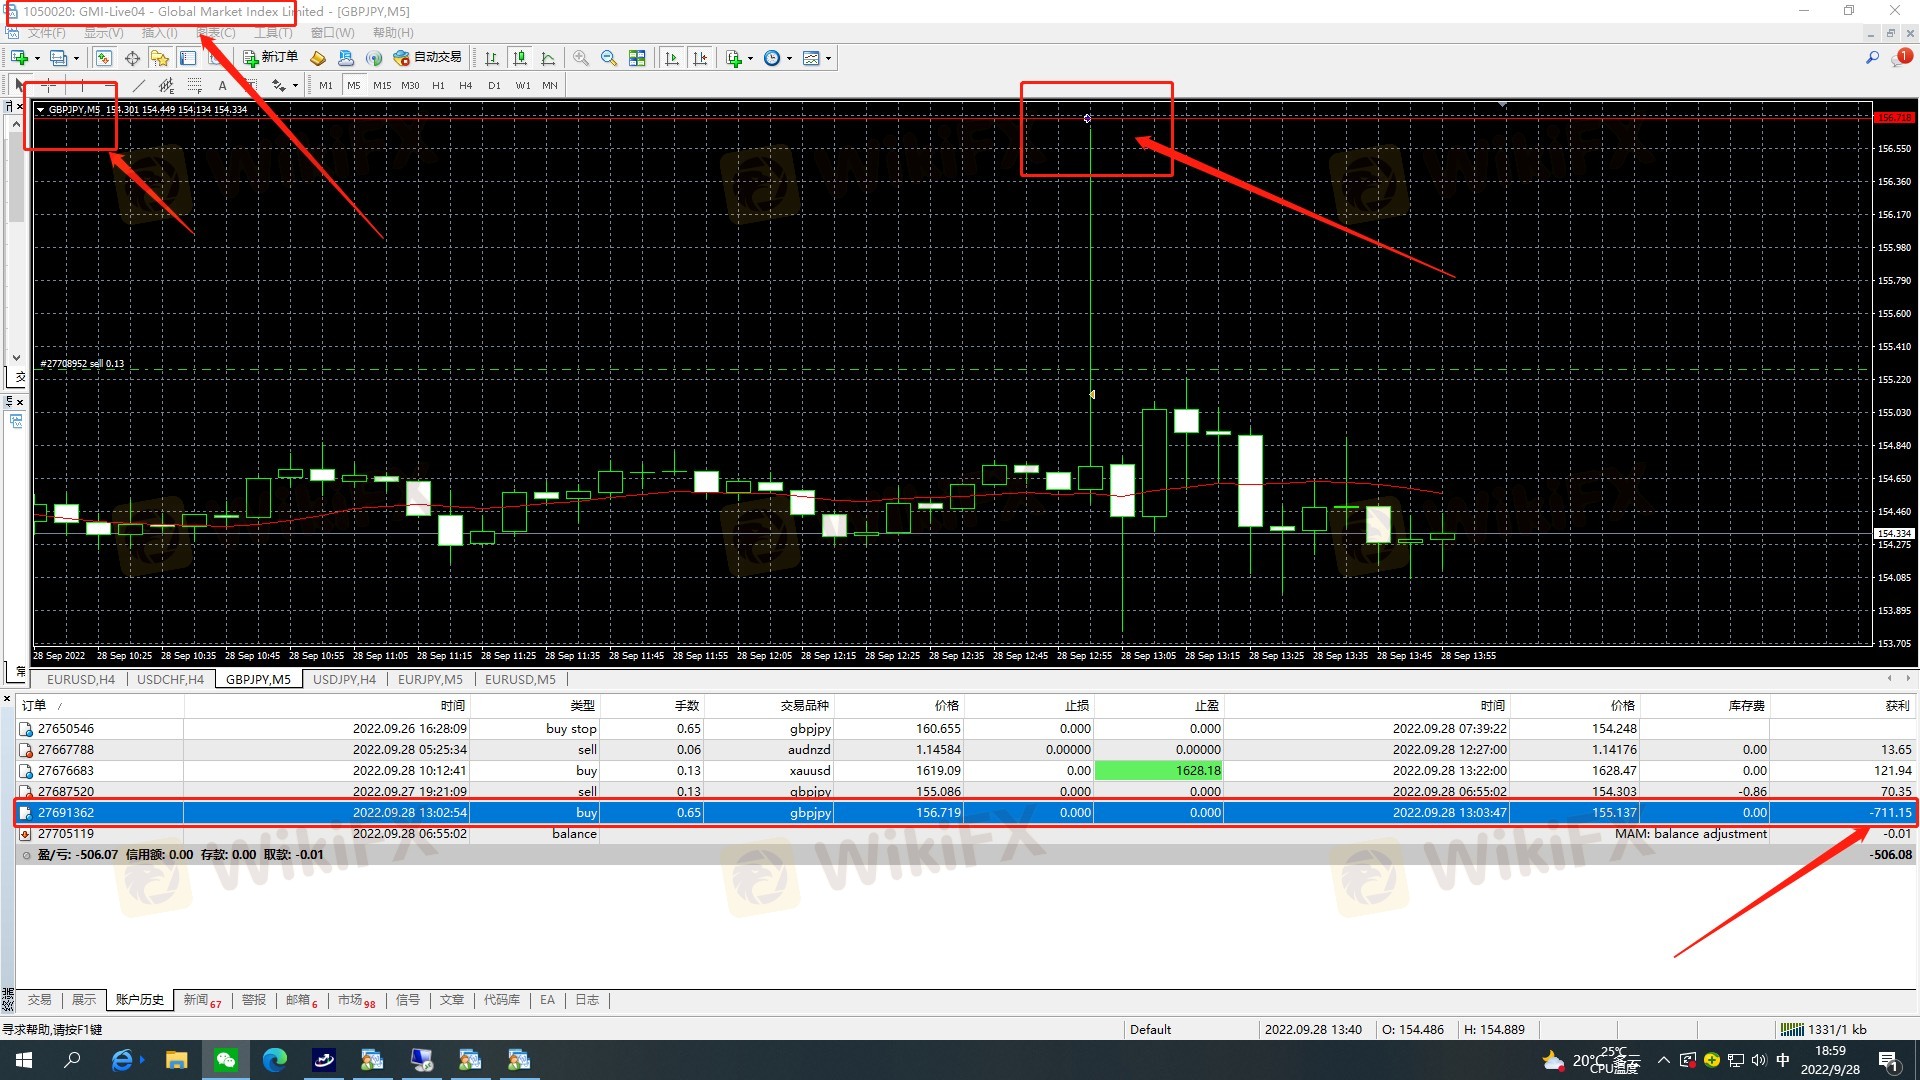The height and width of the screenshot is (1080, 1920).
Task: Open the 文件(F) menu
Action: click(x=45, y=33)
